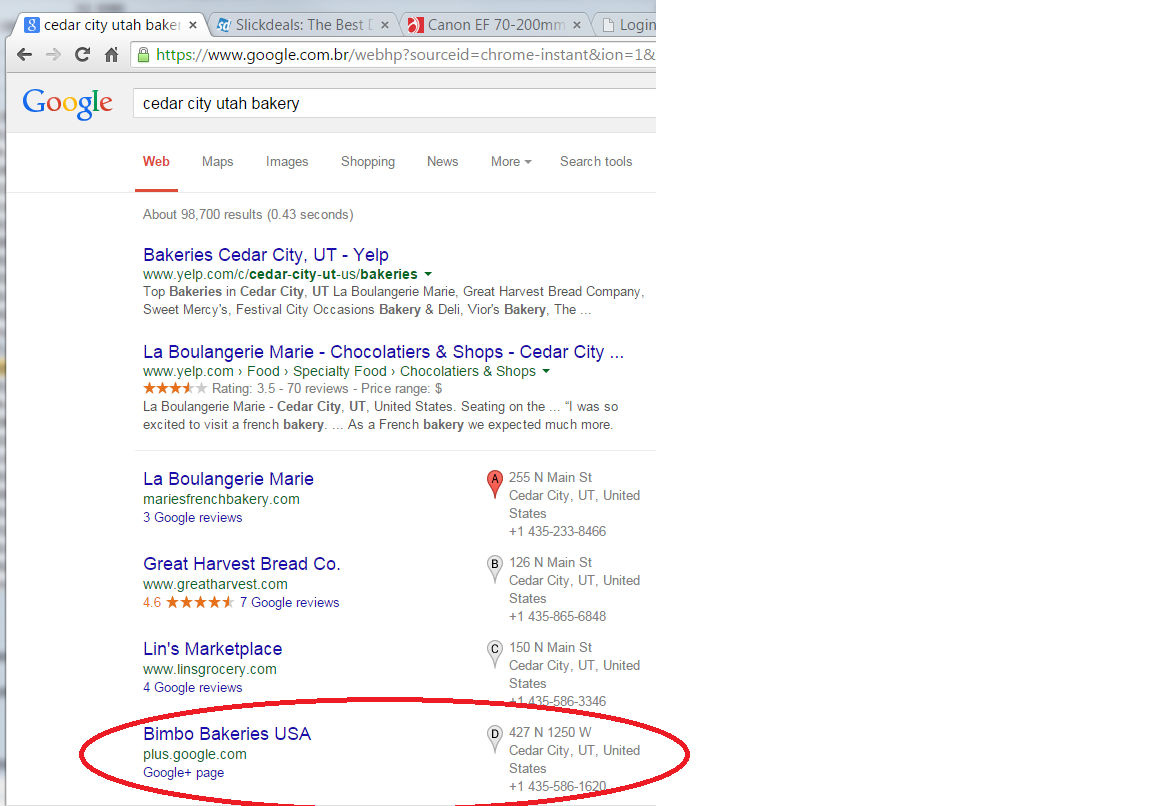Click About 98,700 results text
1152x806 pixels.
(248, 215)
